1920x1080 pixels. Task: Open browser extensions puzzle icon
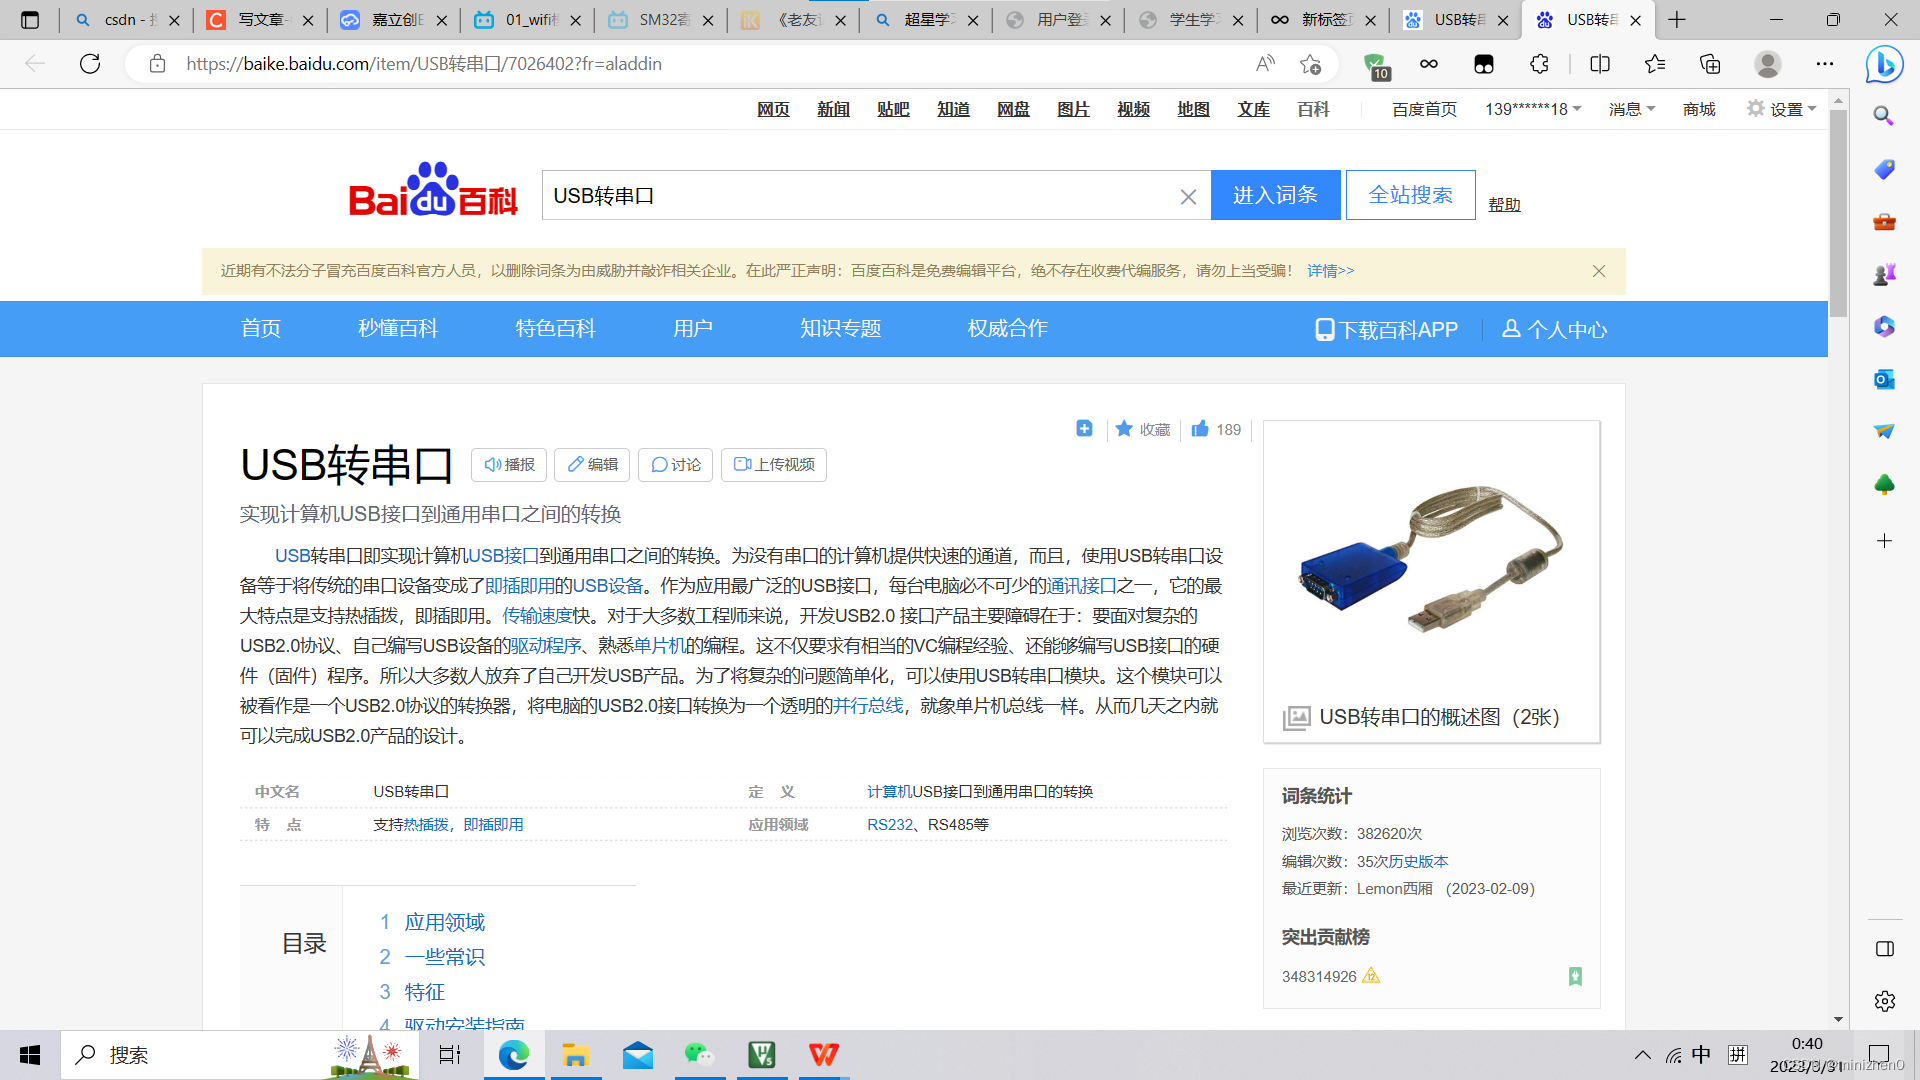pos(1539,64)
